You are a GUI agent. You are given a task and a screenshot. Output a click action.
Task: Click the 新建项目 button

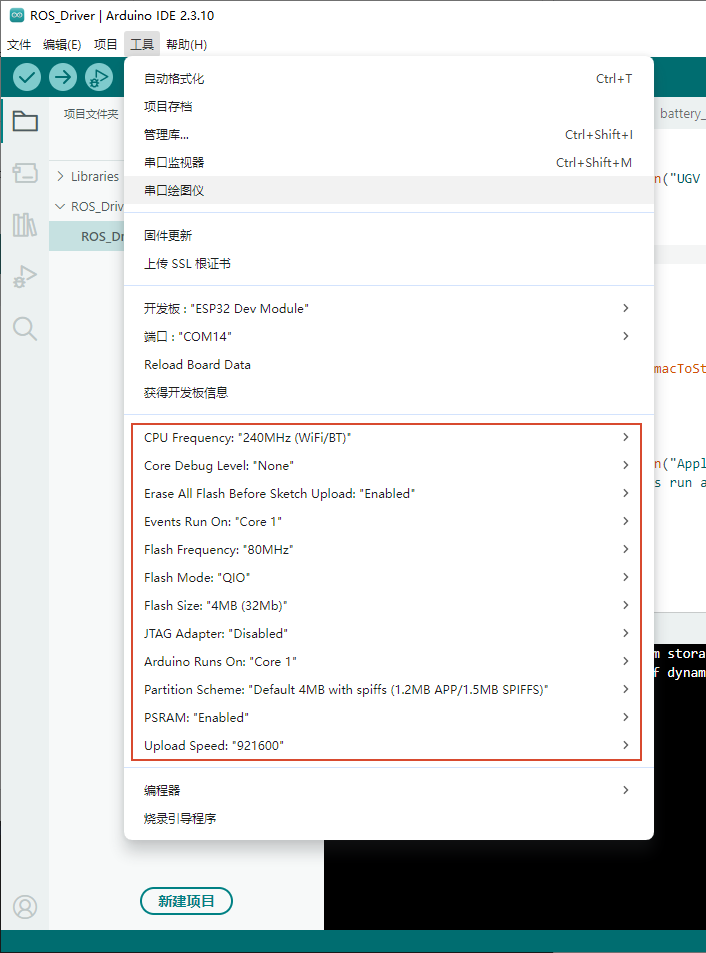186,901
